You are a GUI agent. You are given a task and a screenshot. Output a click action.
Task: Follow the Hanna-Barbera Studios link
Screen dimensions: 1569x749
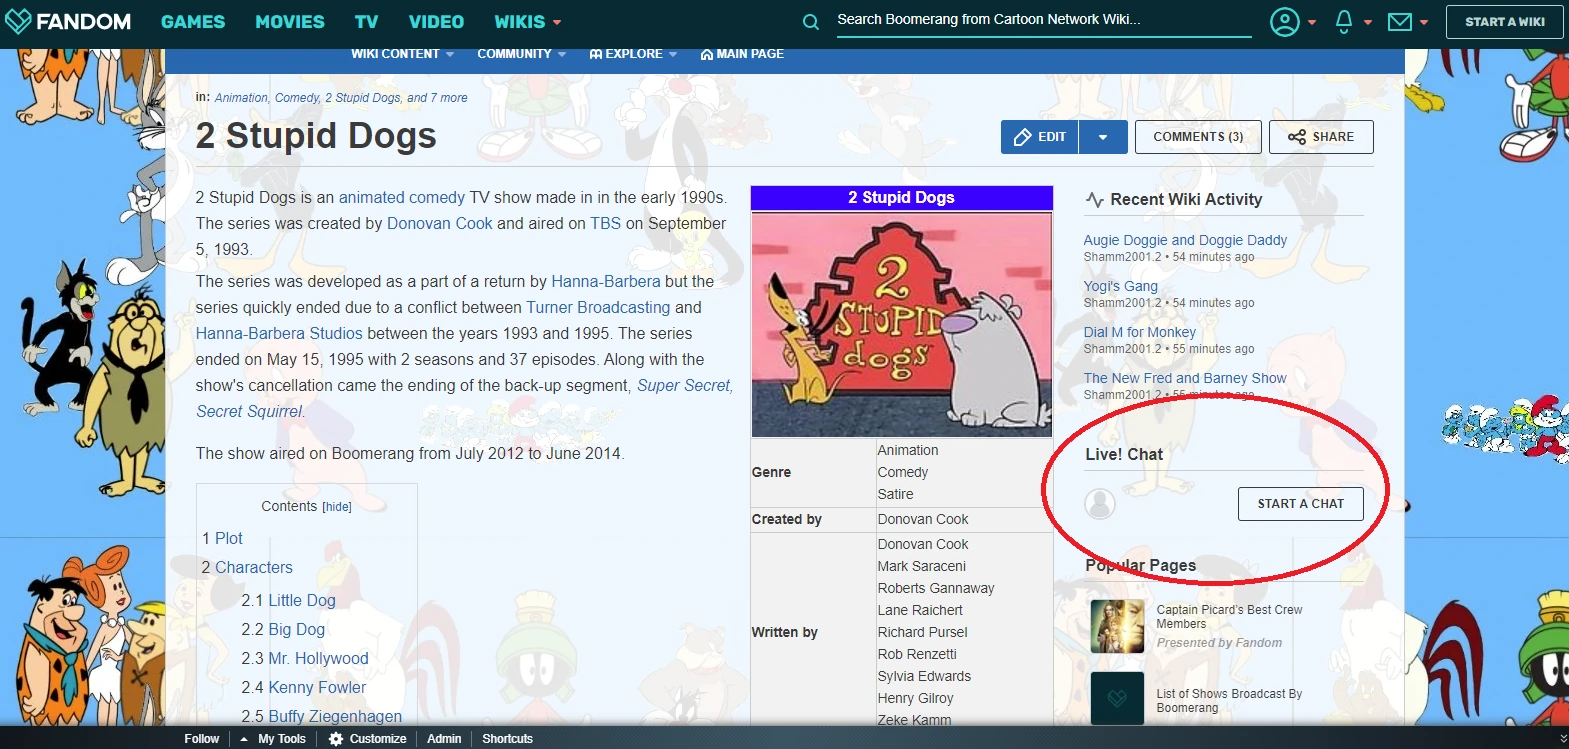(279, 334)
